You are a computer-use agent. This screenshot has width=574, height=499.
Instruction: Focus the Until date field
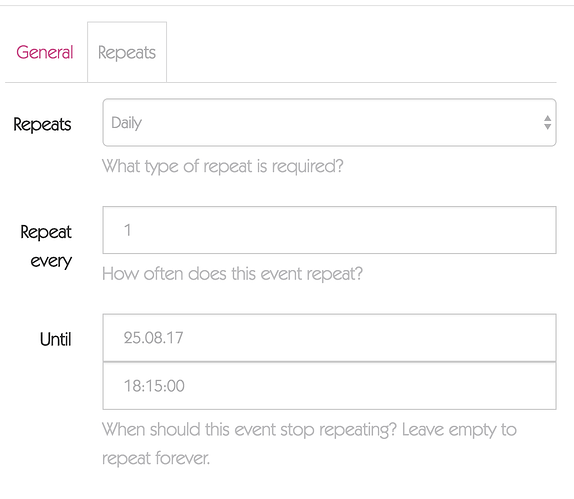coord(329,338)
